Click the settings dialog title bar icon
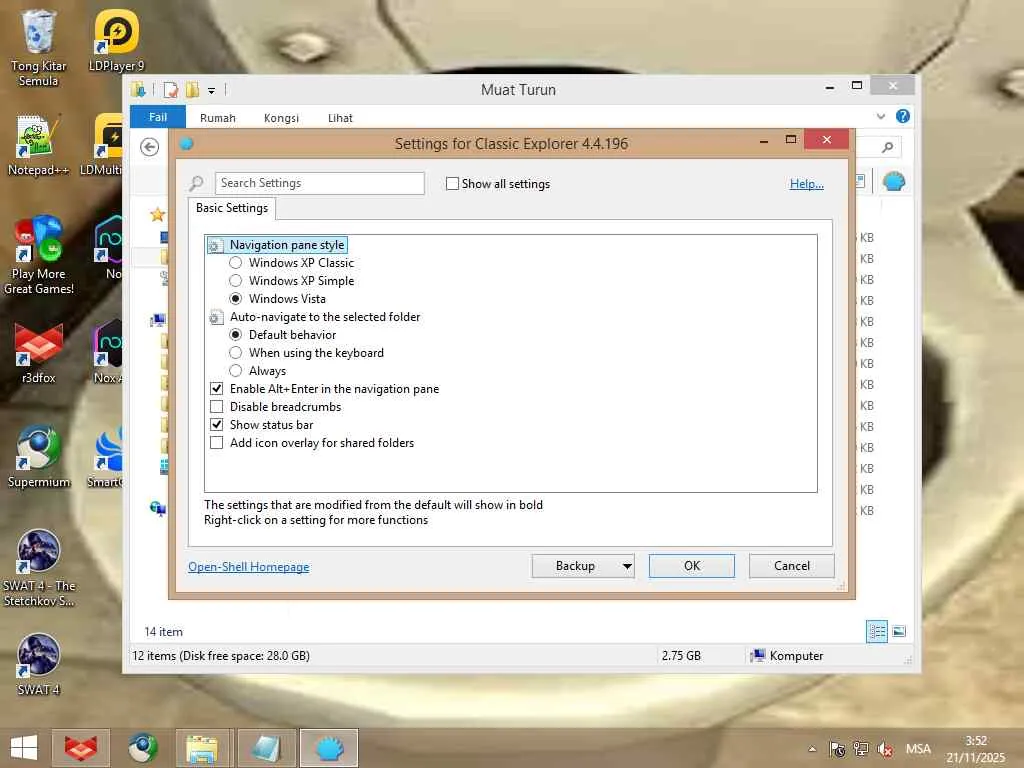This screenshot has height=768, width=1024. pos(186,144)
